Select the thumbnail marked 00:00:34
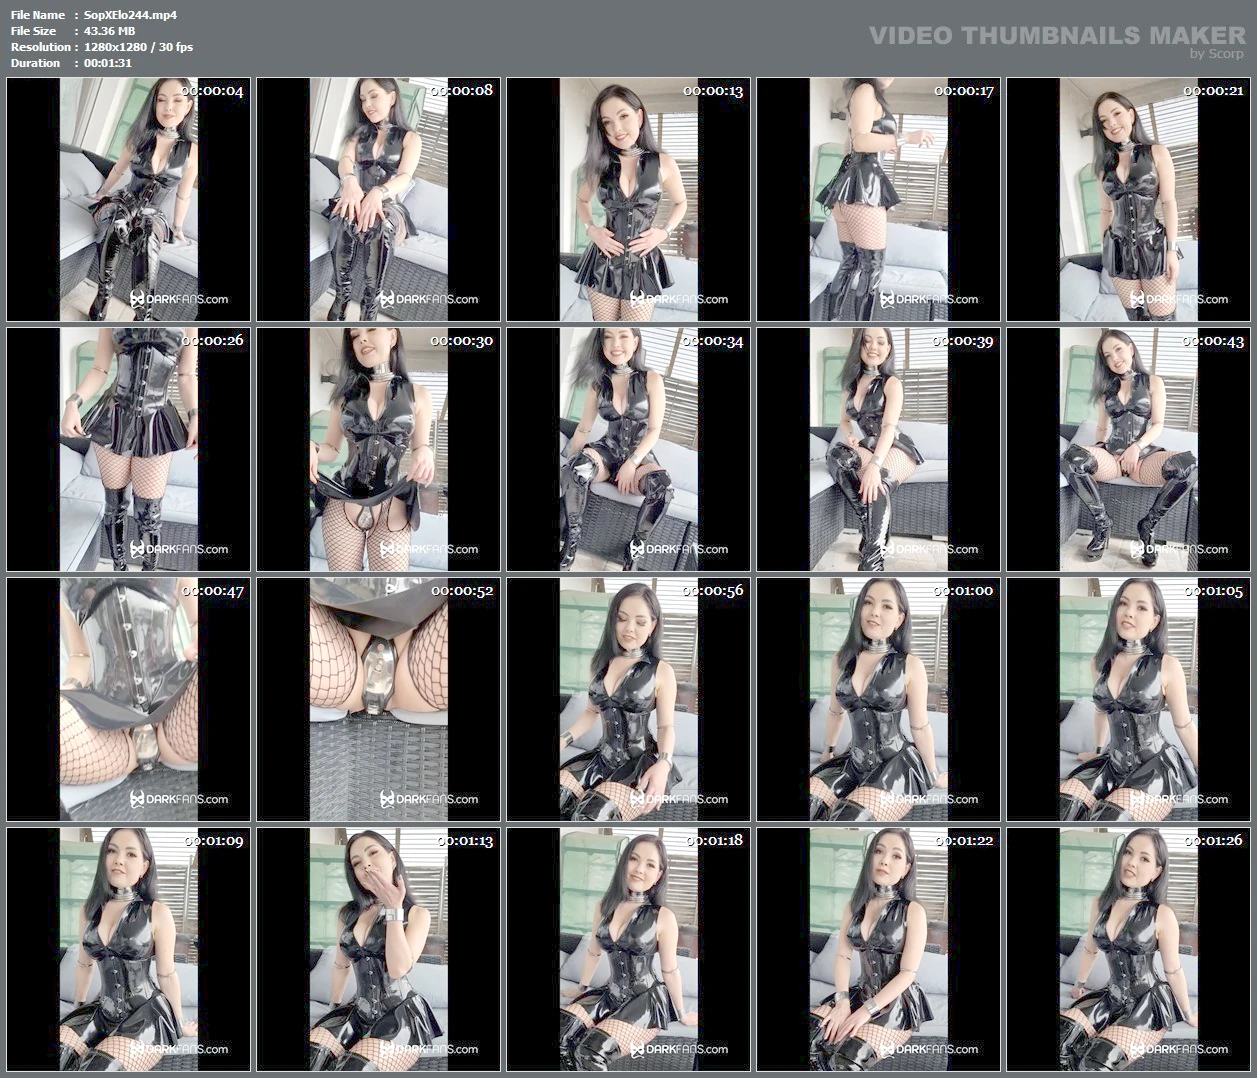Image resolution: width=1257 pixels, height=1078 pixels. pos(628,450)
